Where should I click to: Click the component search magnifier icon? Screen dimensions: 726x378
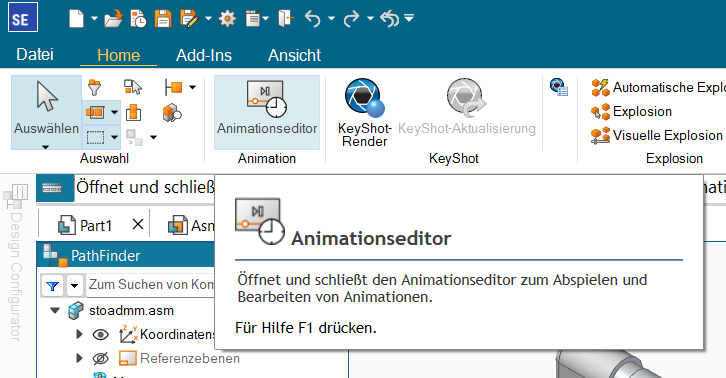172,113
